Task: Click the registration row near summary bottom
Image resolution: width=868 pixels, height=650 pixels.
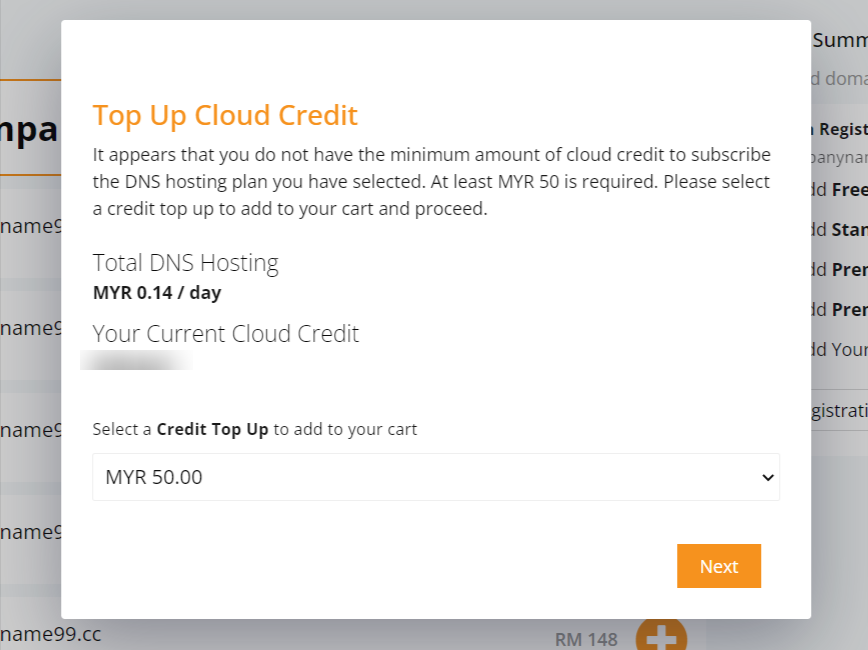Action: coord(839,410)
